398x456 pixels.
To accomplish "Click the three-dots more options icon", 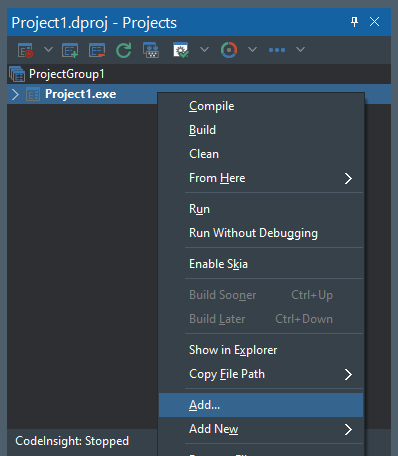I will pos(277,50).
